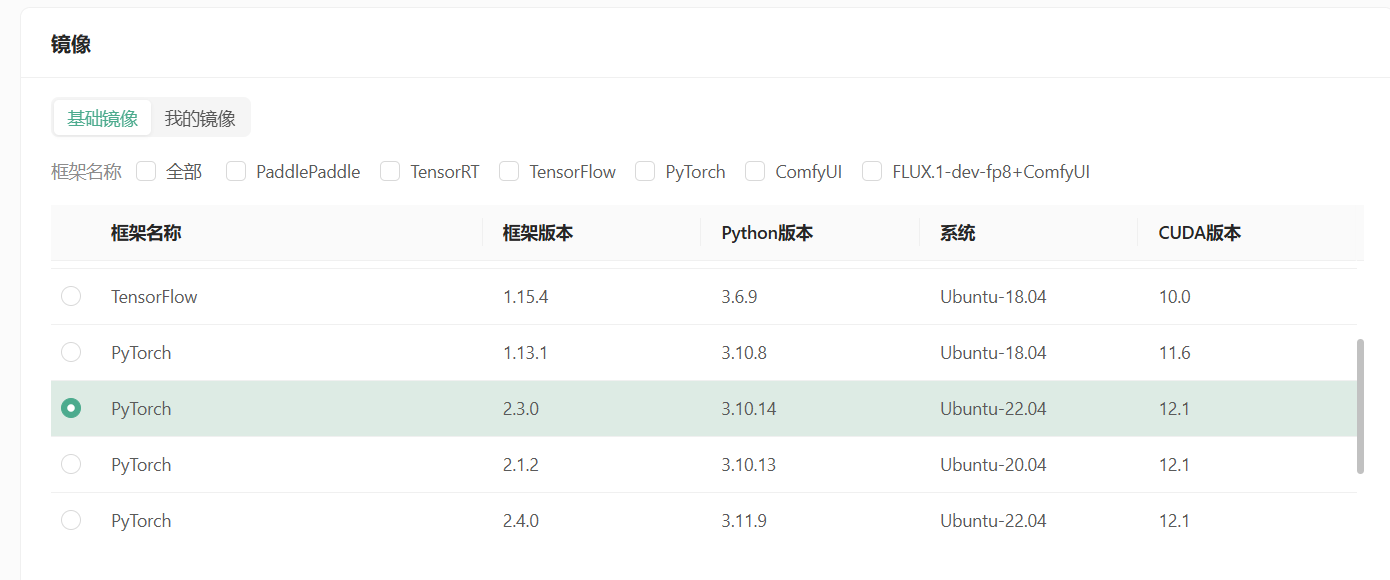Screen dimensions: 1390x580
Task: Click the CUDA版本 column header
Action: [1200, 233]
